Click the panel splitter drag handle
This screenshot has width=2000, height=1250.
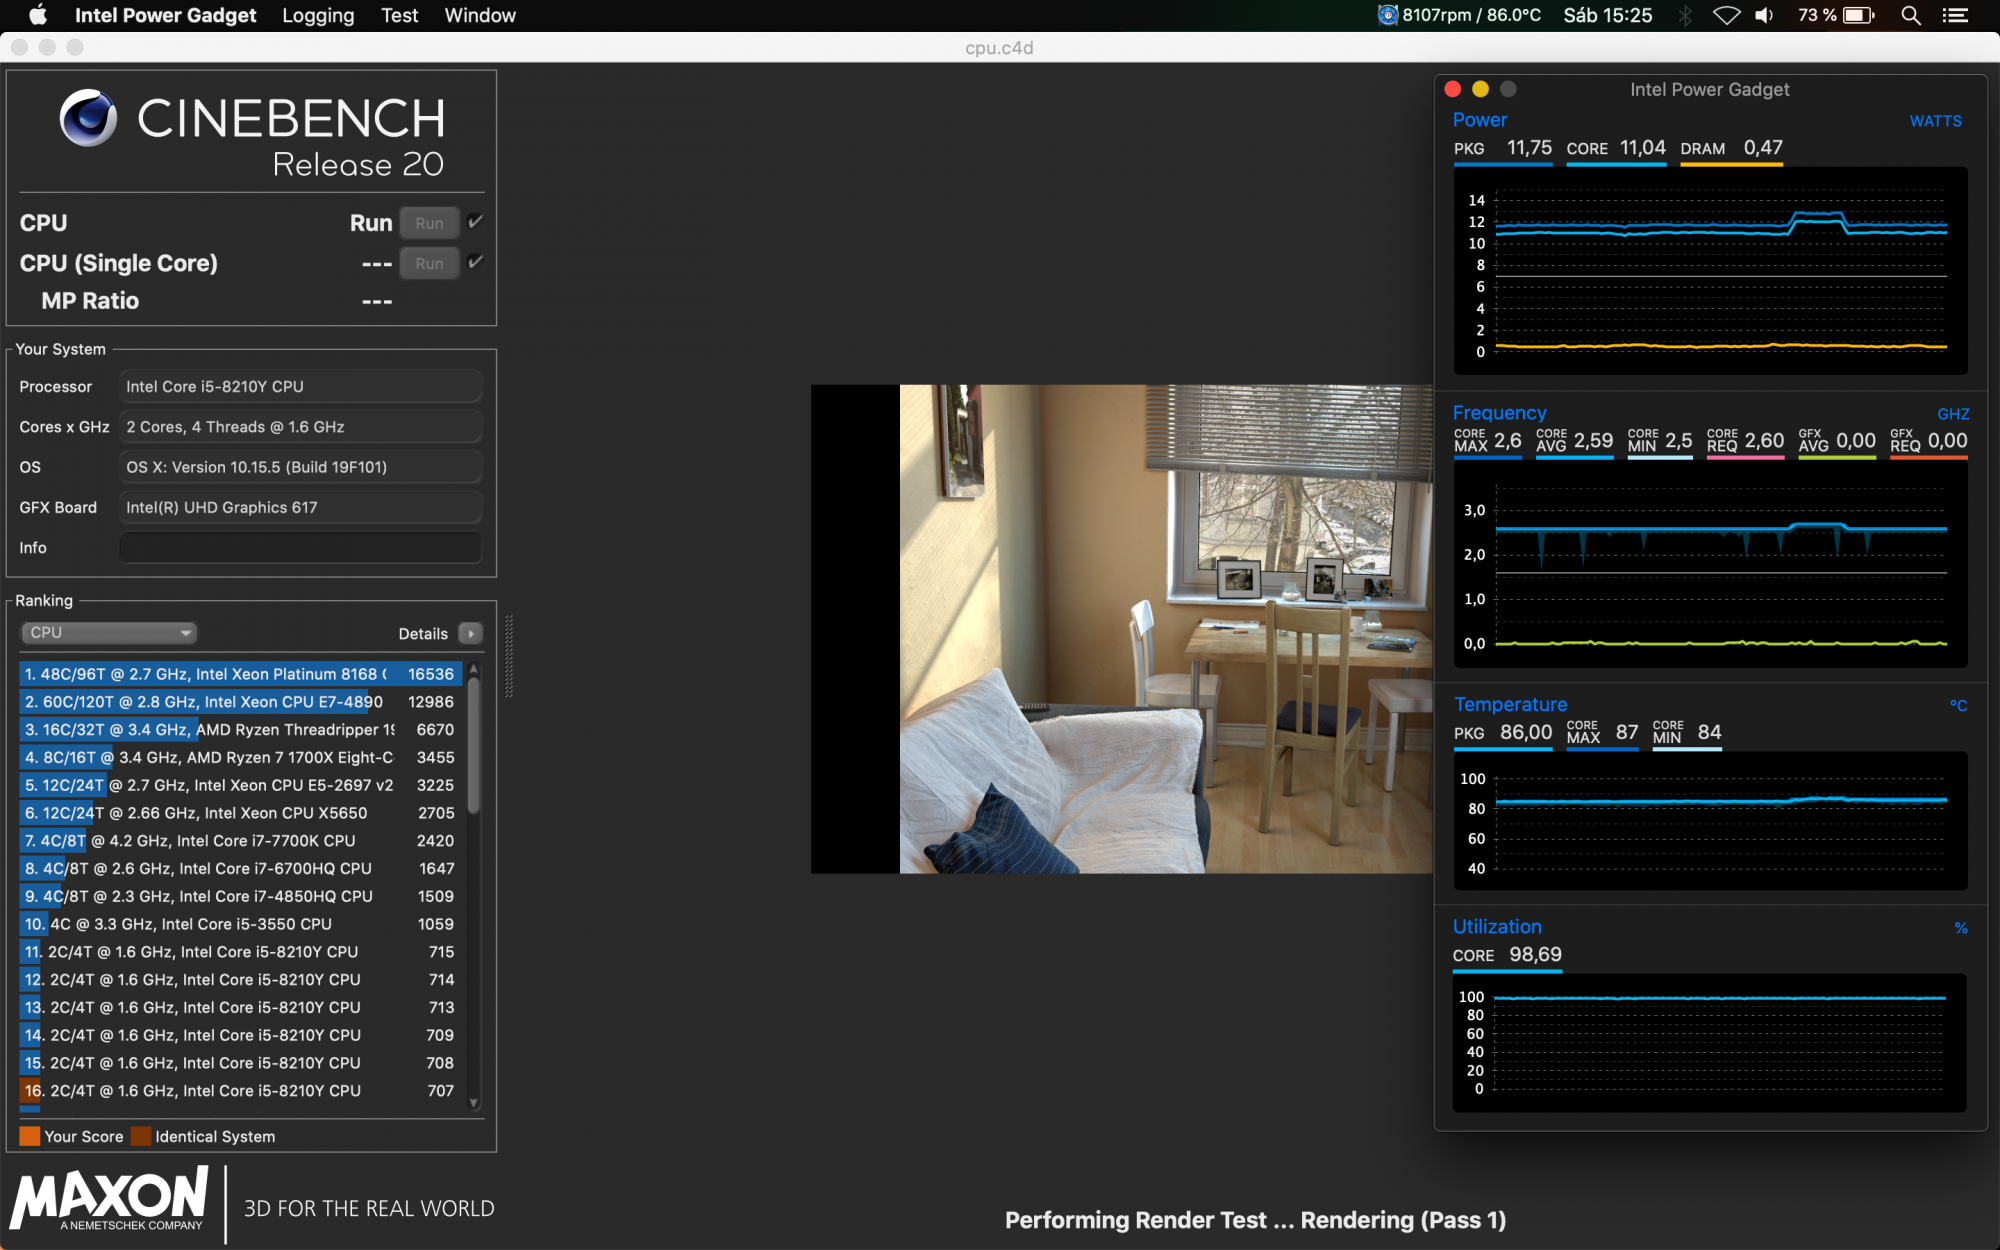[509, 656]
